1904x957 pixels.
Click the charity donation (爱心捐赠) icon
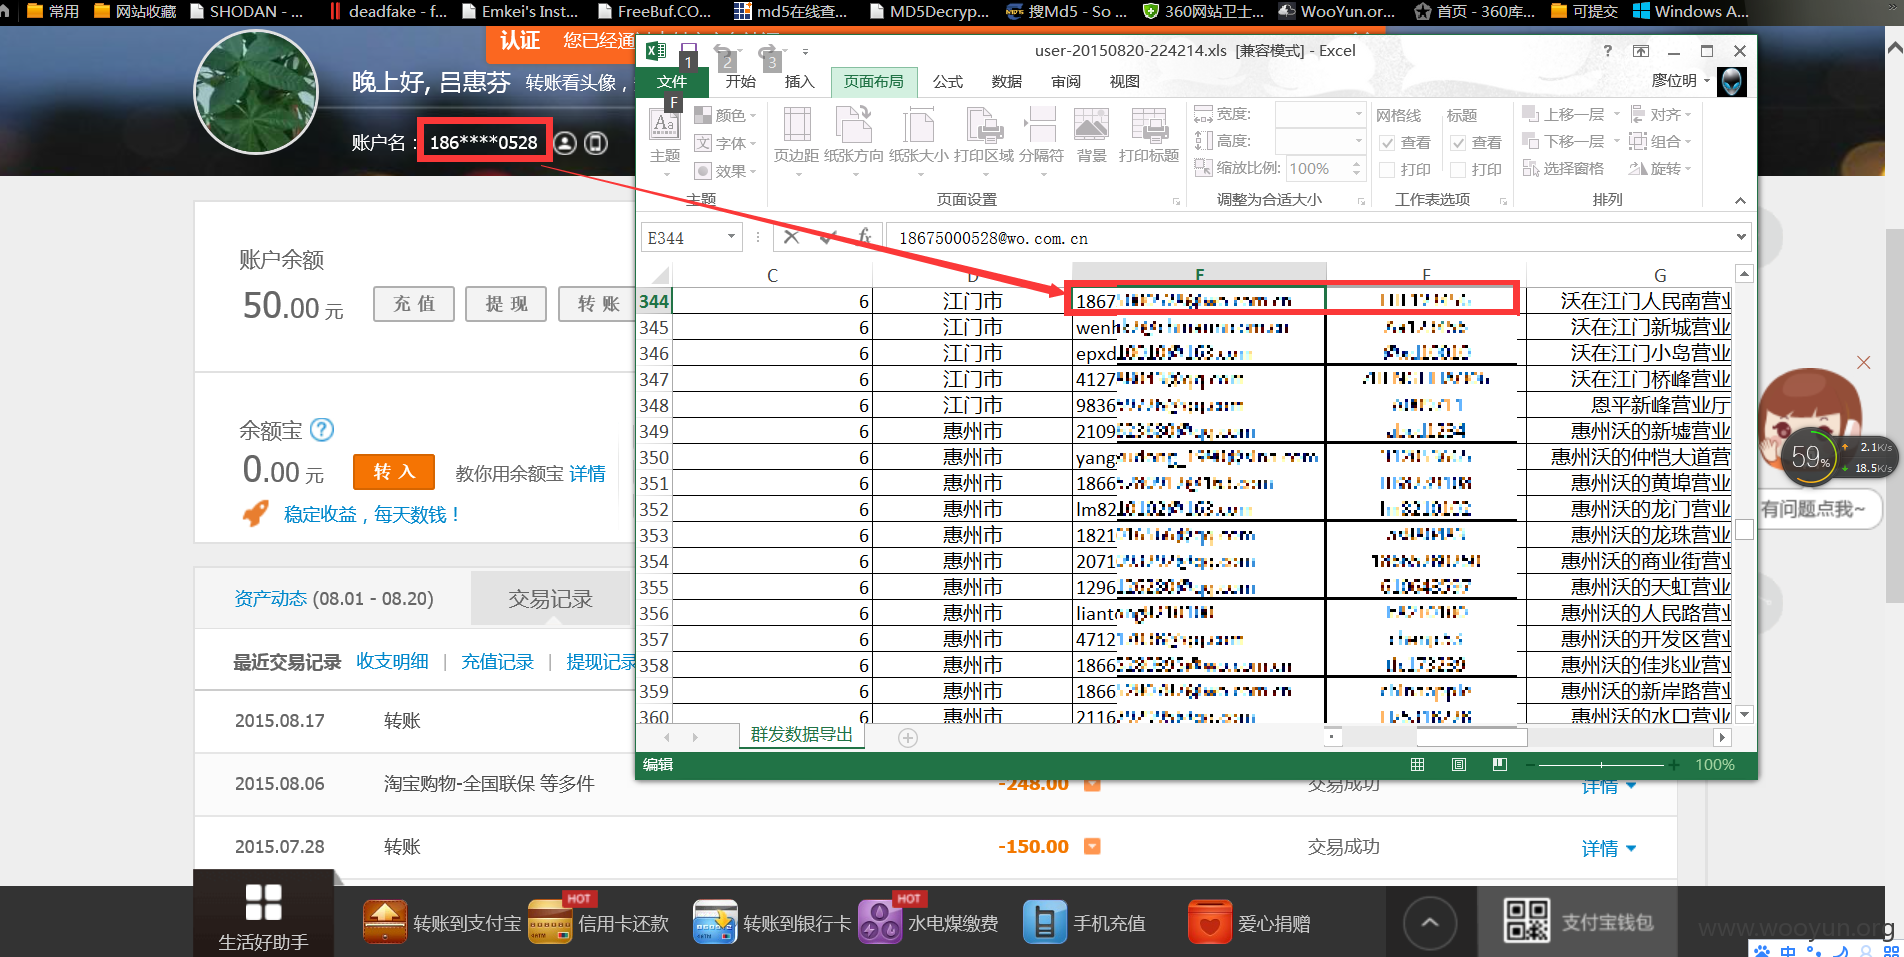(1210, 922)
